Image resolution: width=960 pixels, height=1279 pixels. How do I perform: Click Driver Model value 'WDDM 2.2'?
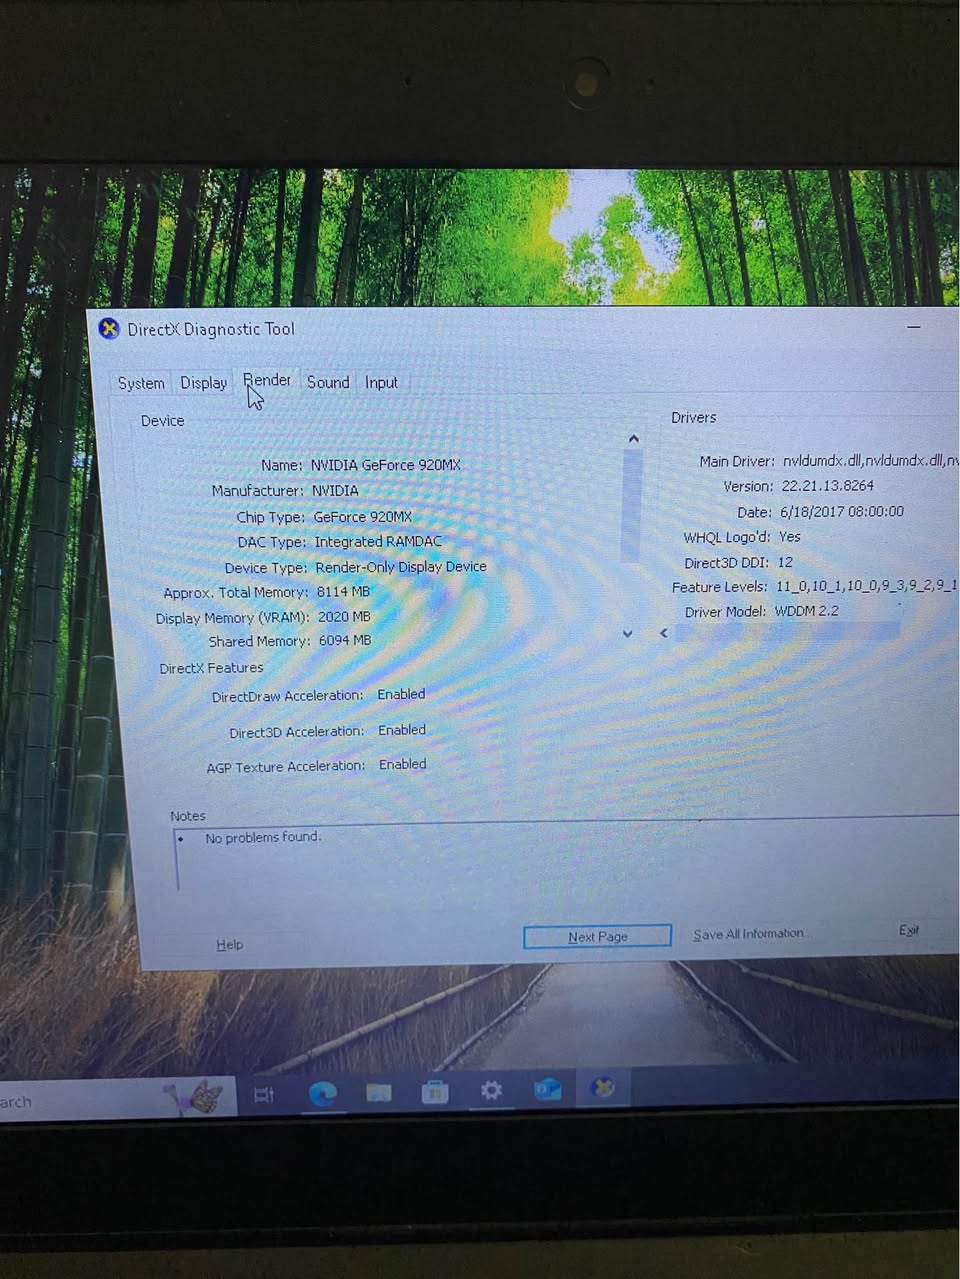[807, 611]
